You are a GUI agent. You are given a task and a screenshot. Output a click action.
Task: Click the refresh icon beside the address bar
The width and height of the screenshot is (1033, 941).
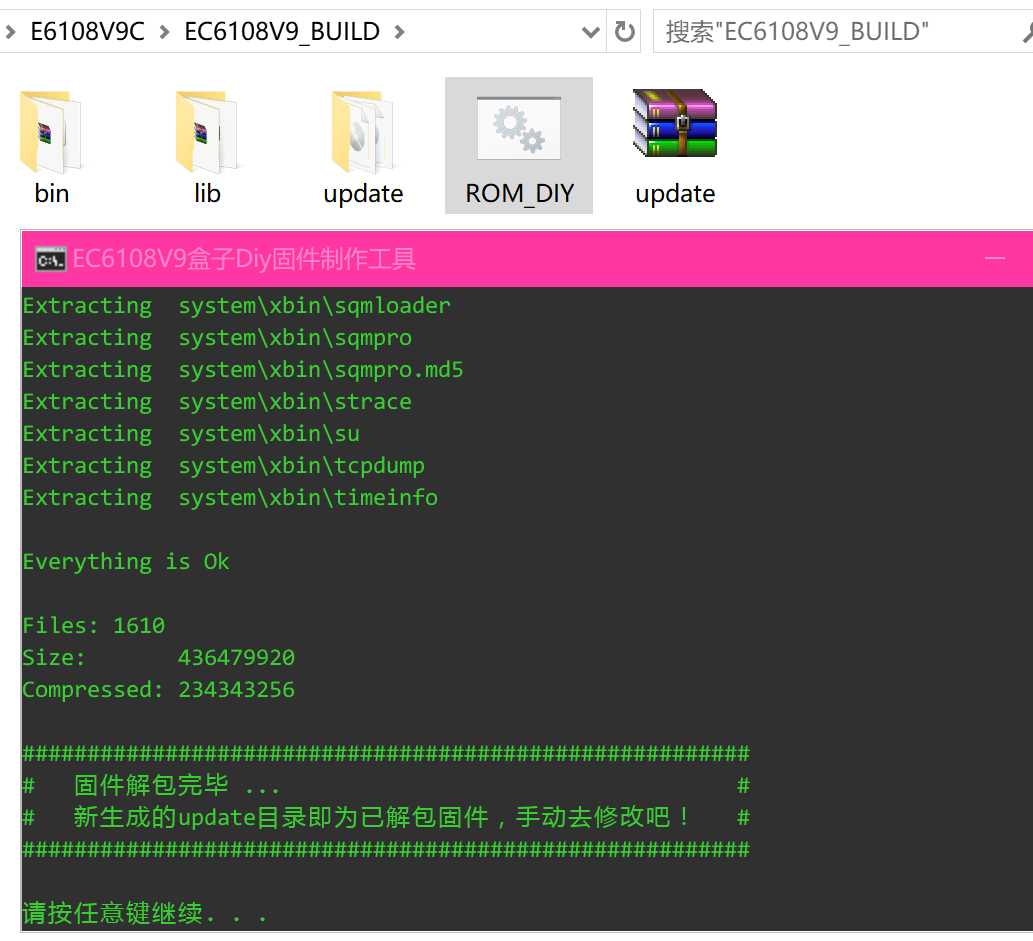625,31
